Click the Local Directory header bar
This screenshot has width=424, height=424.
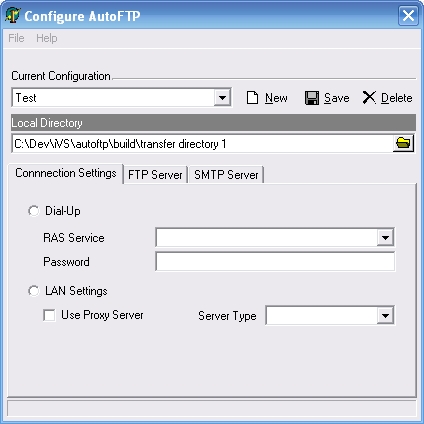point(213,123)
